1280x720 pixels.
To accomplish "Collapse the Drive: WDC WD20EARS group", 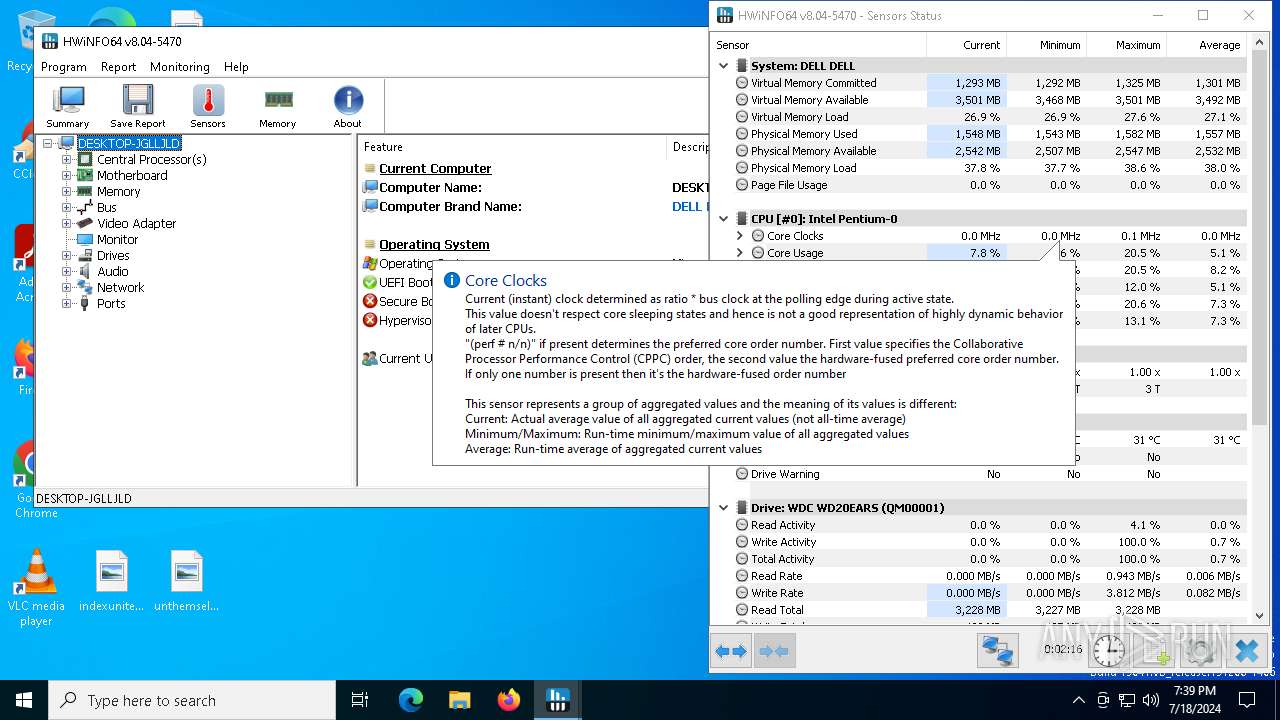I will (723, 508).
